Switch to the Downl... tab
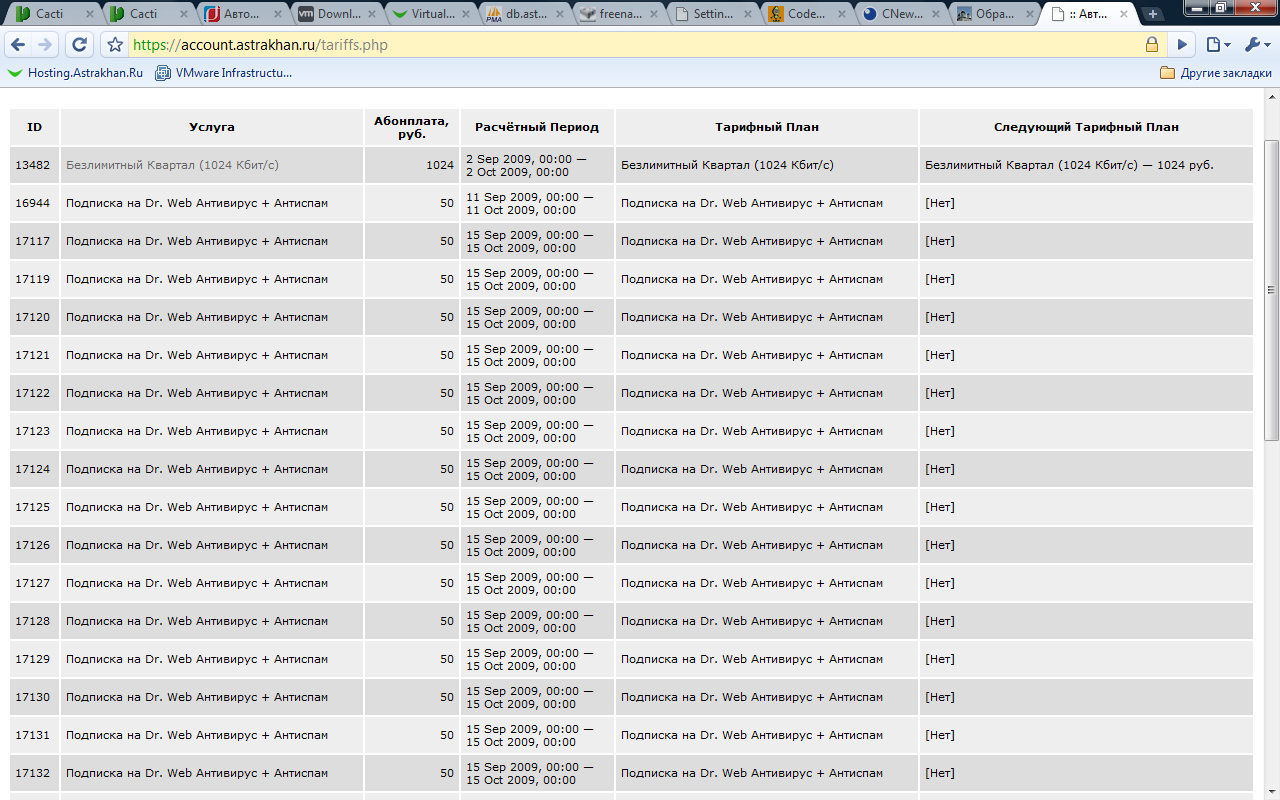 335,14
